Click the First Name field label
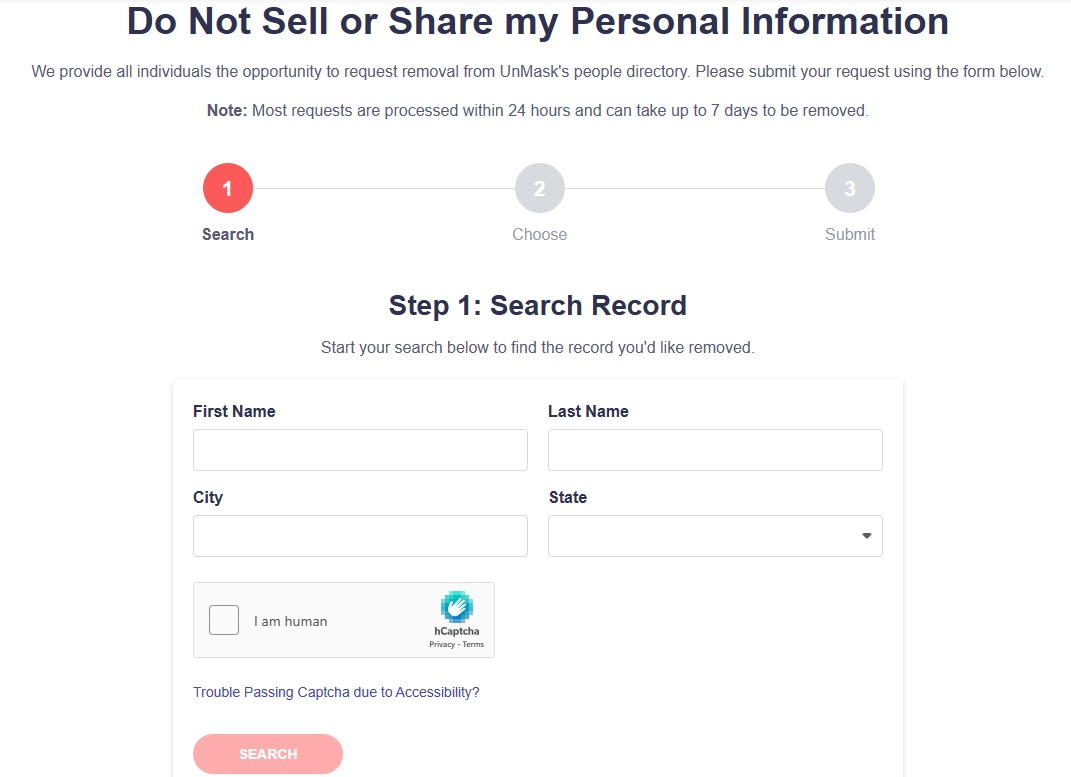 point(234,411)
